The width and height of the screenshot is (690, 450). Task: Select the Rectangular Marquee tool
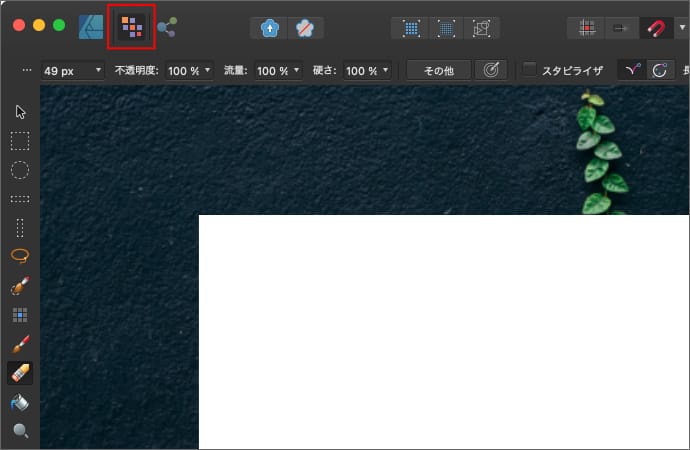pyautogui.click(x=20, y=141)
